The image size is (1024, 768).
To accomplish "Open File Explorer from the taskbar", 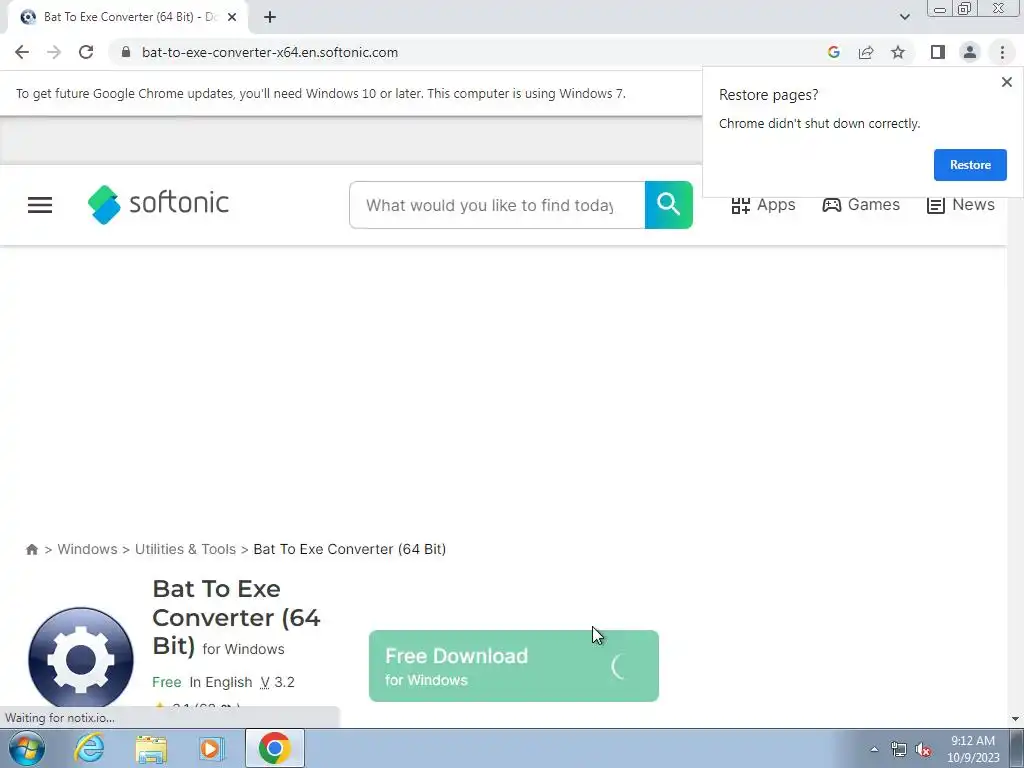I will [x=151, y=748].
